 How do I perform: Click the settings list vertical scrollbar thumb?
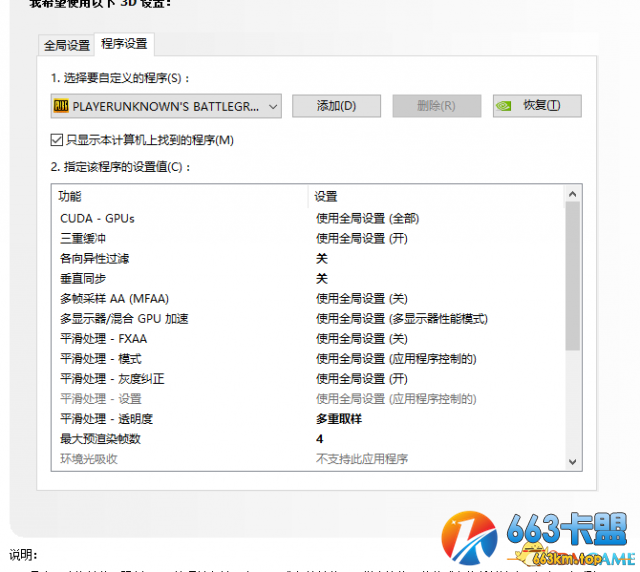573,276
